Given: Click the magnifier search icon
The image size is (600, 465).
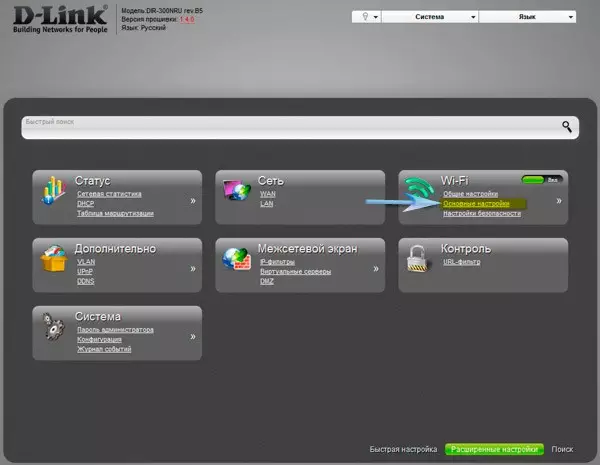Looking at the screenshot, I should pyautogui.click(x=567, y=127).
